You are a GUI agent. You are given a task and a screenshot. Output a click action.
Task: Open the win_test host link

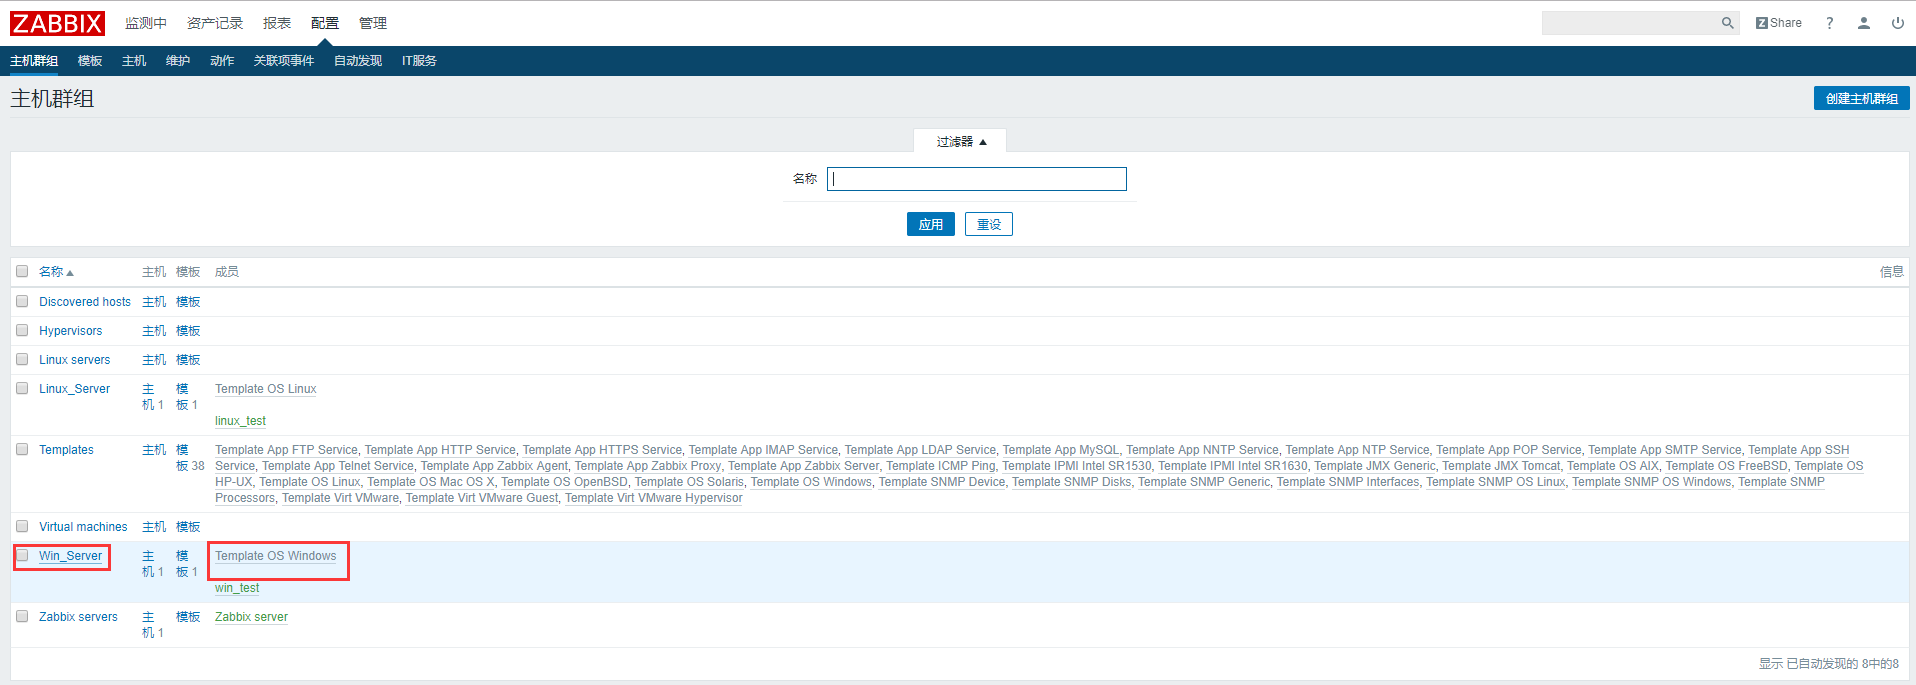coord(237,588)
